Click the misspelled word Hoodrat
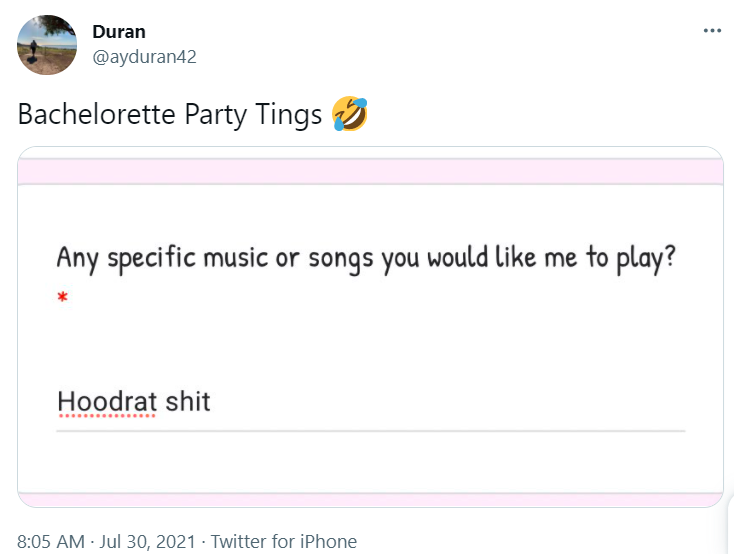This screenshot has height=554, width=734. 107,402
